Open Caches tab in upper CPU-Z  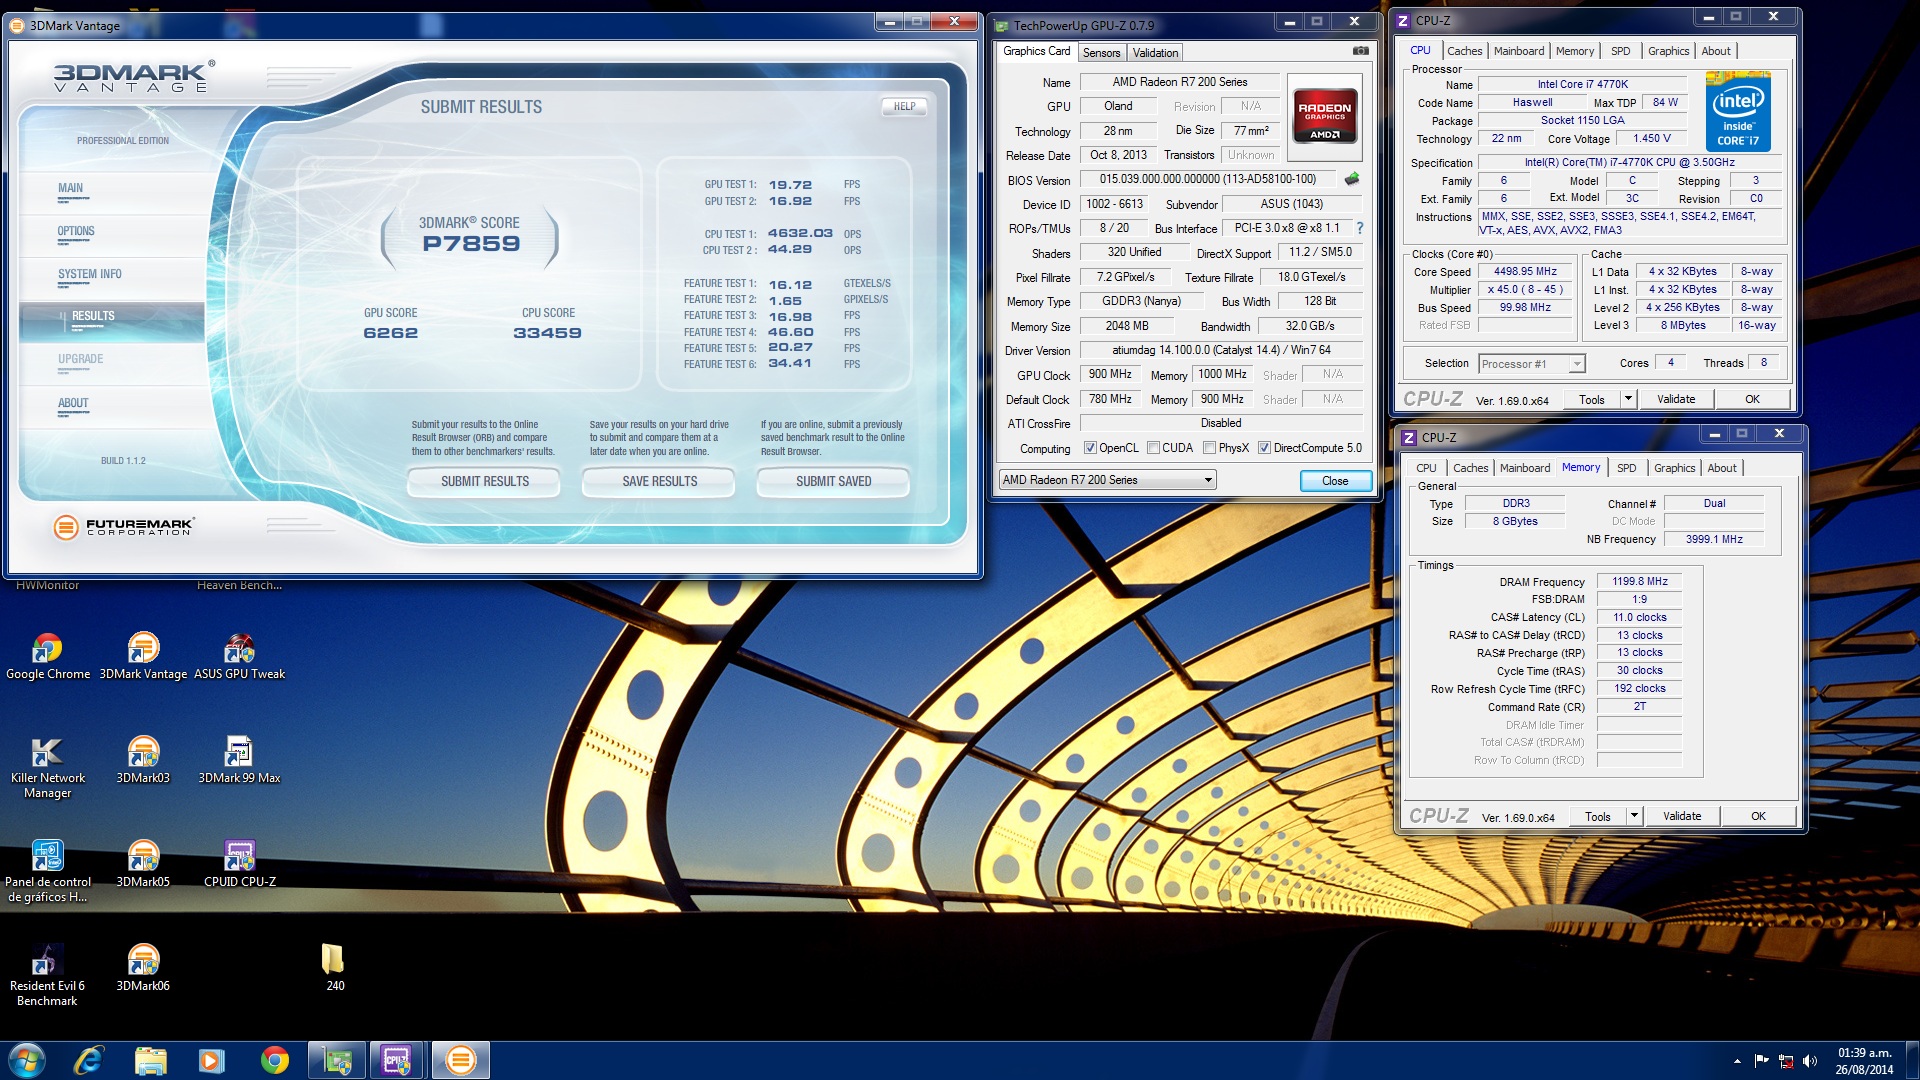[1464, 51]
